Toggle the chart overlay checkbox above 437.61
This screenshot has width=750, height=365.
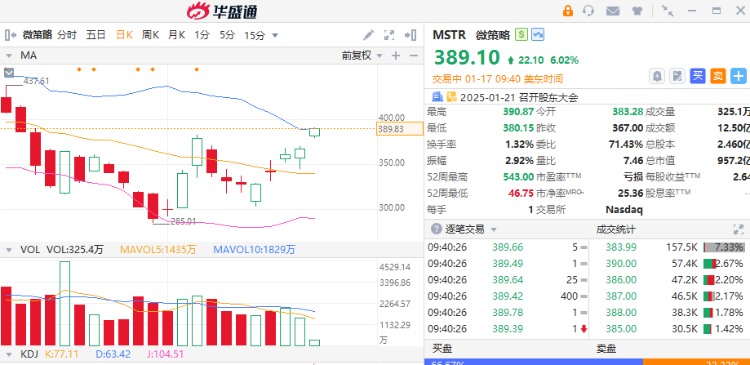[9, 73]
